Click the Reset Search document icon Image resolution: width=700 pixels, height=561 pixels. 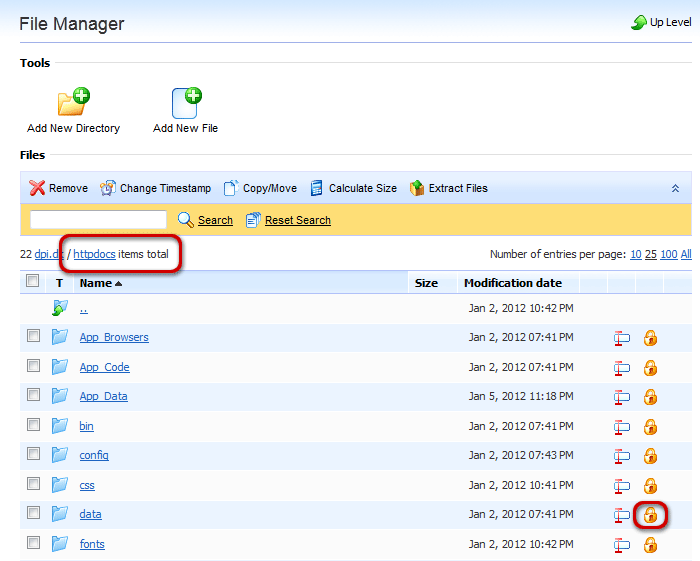pos(253,220)
